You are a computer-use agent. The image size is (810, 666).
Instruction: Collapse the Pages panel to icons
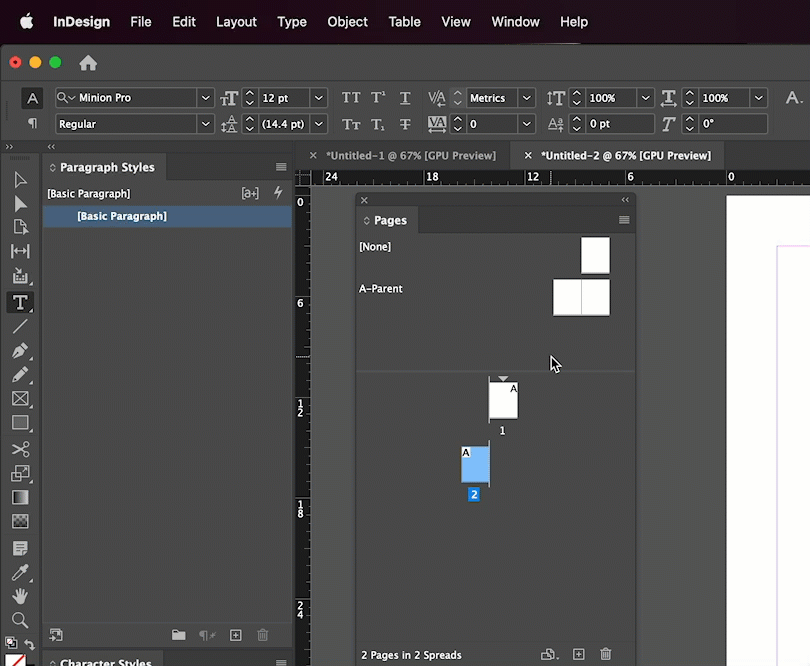[x=625, y=200]
